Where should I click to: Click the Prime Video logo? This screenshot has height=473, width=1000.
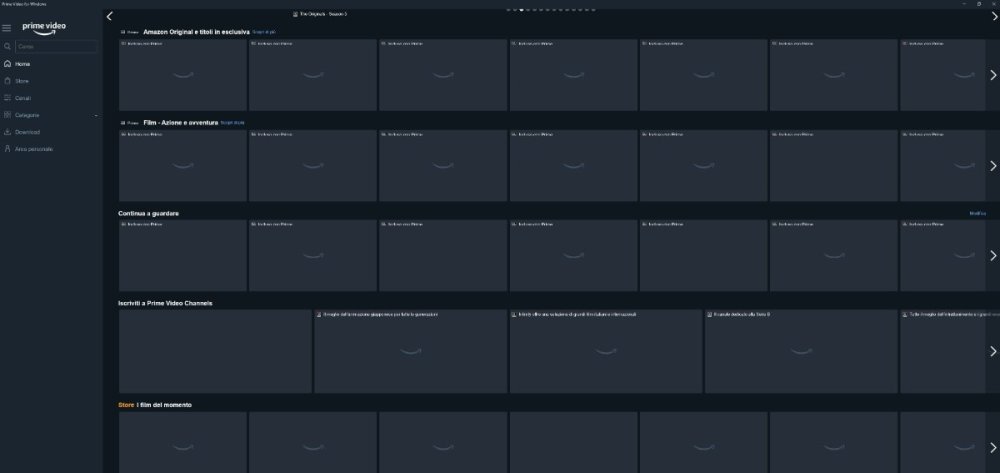[44, 28]
